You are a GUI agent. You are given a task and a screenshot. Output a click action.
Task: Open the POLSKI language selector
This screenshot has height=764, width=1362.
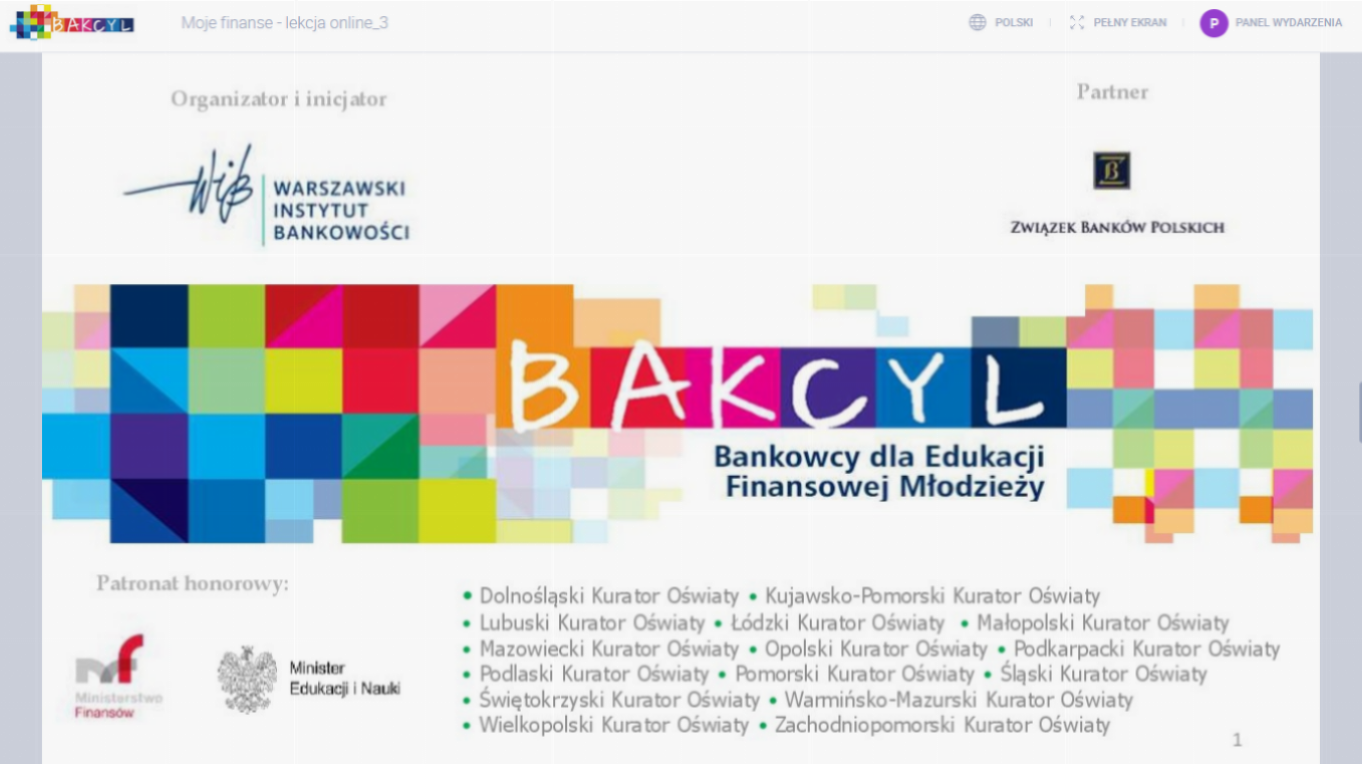(1013, 22)
